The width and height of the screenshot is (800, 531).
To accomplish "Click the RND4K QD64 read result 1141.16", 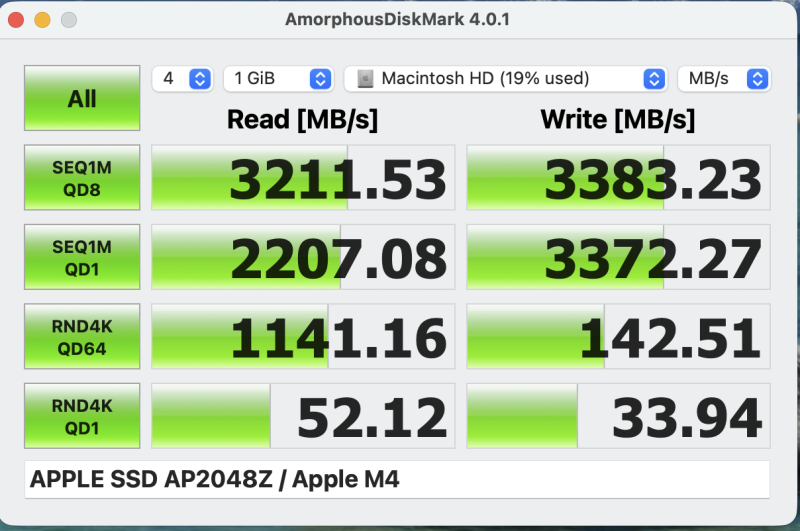I will click(303, 337).
